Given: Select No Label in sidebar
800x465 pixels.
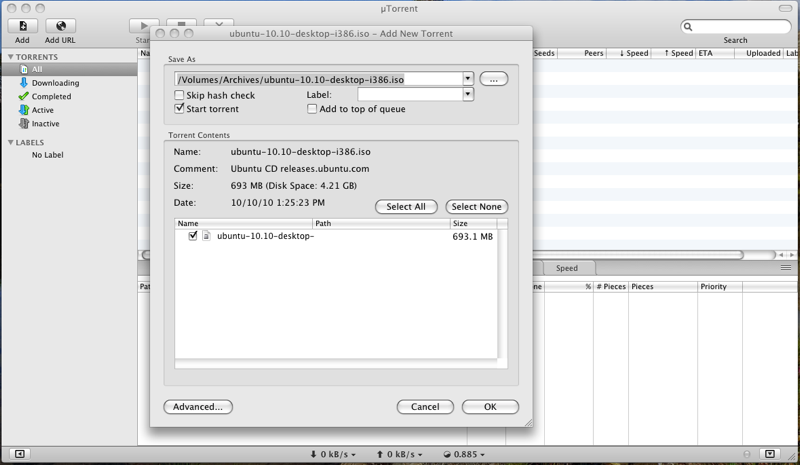Looking at the screenshot, I should [x=47, y=155].
